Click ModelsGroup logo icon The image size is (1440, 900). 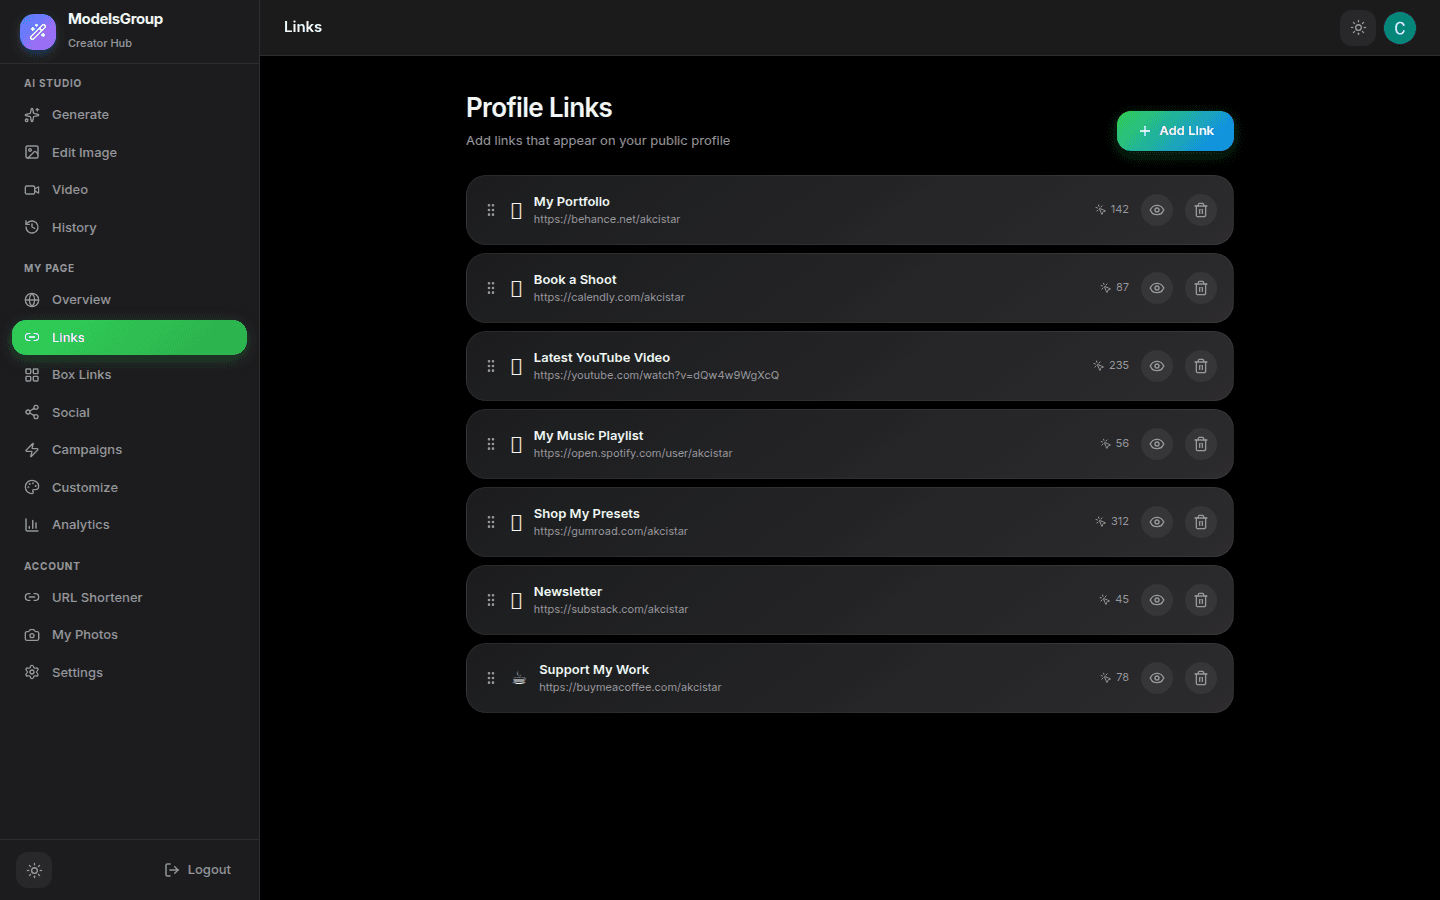(38, 32)
